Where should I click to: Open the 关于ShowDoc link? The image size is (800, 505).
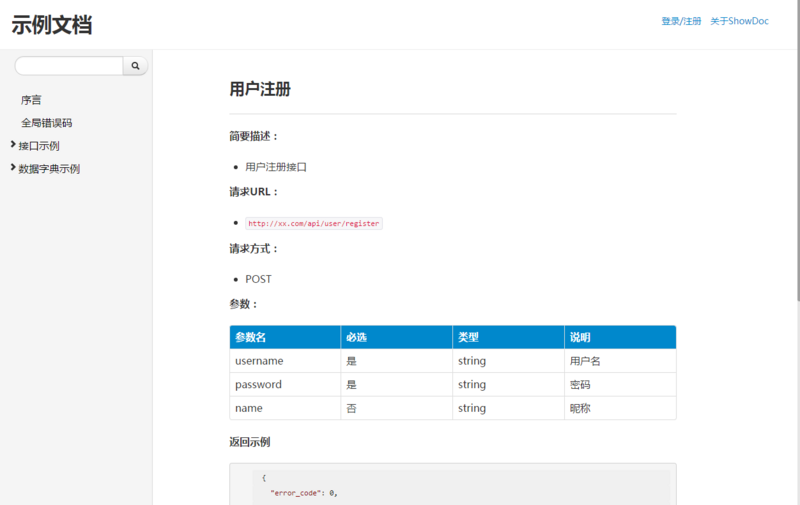[739, 21]
